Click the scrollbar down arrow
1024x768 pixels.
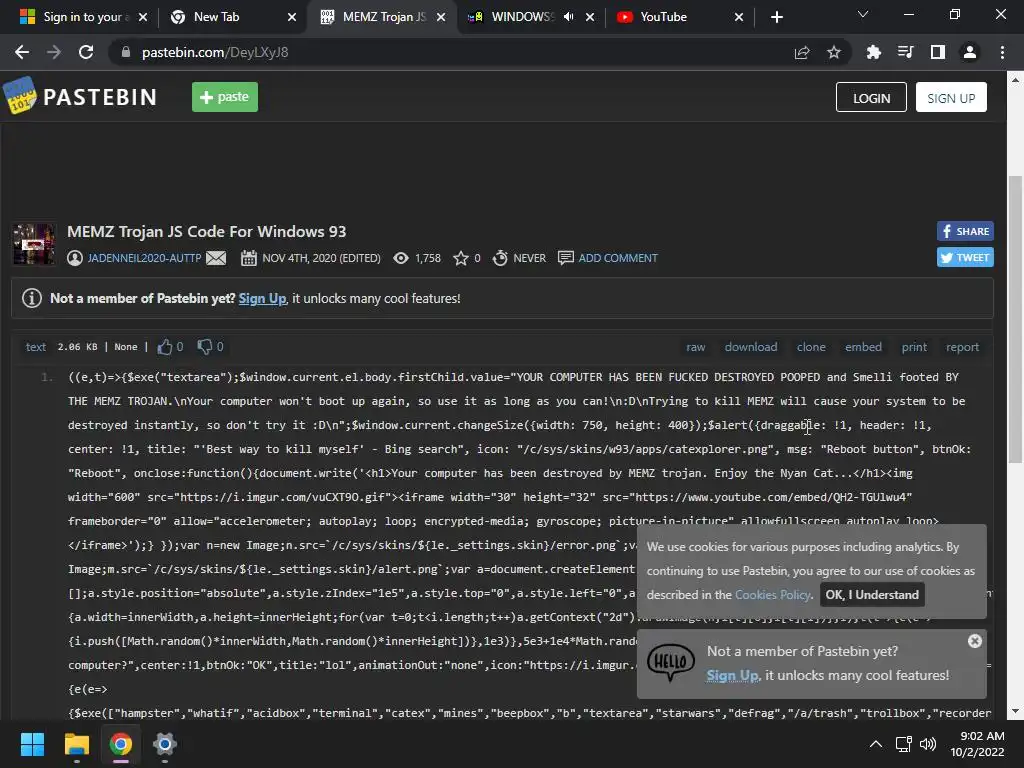1015,711
